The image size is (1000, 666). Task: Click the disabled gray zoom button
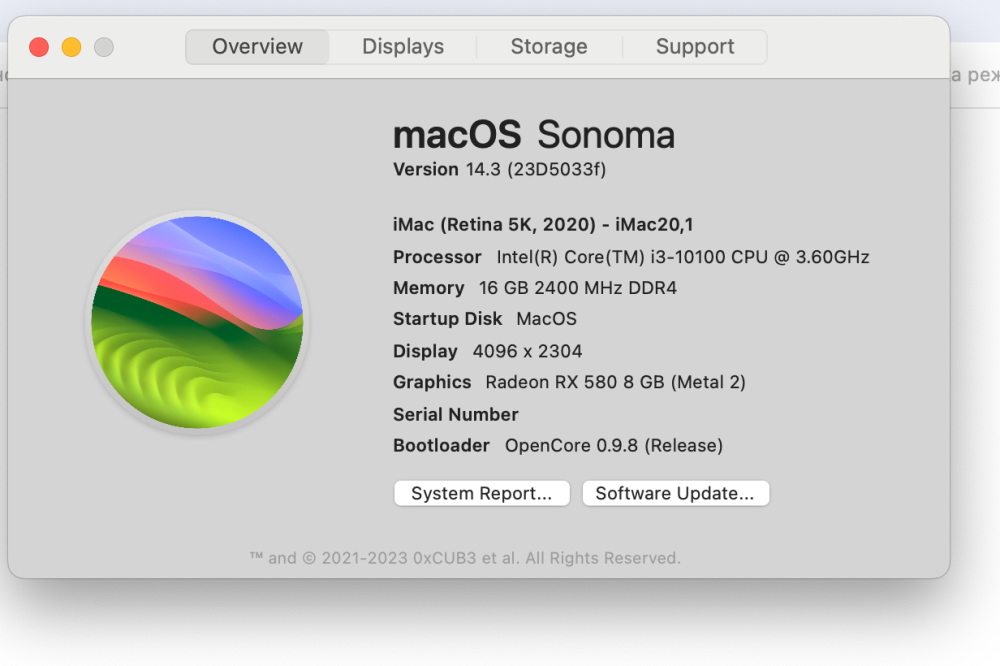[x=104, y=47]
